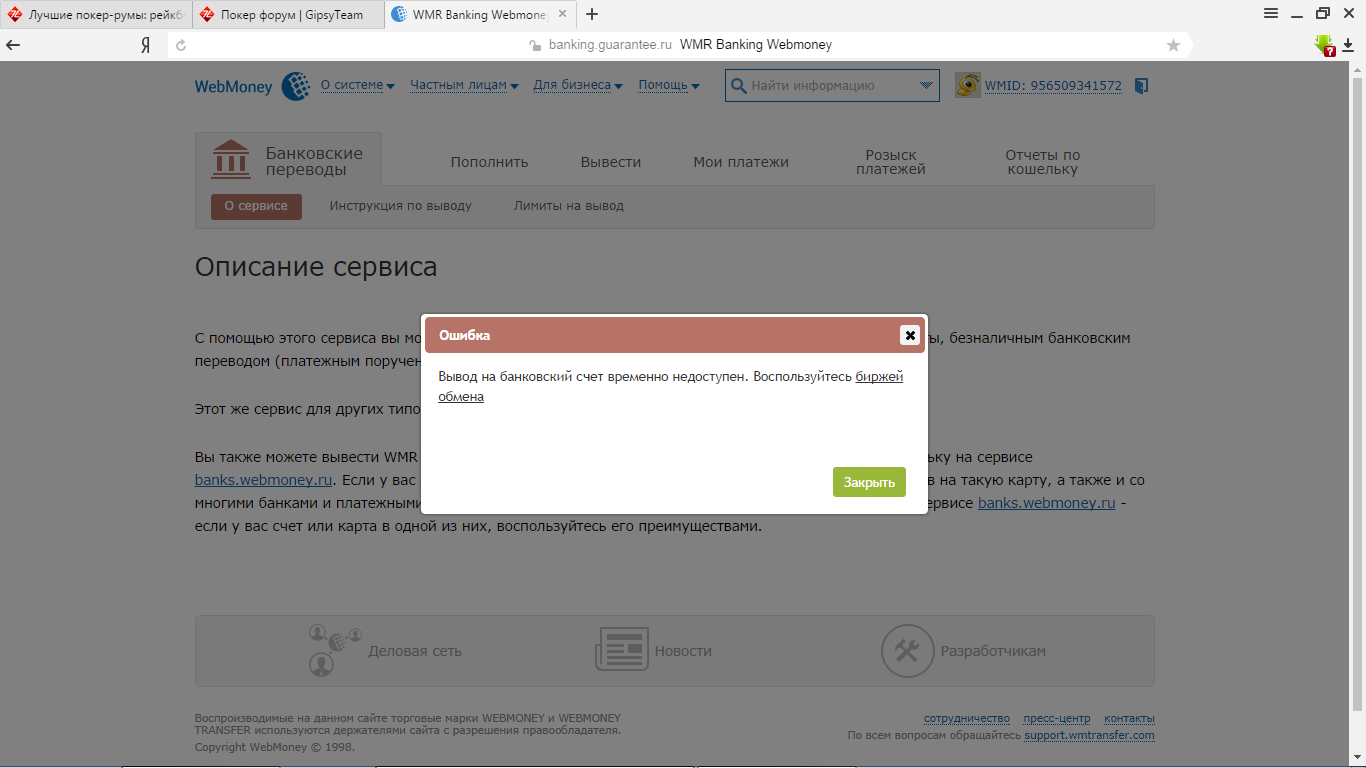
Task: Click the Новости newspaper icon
Action: pos(621,650)
